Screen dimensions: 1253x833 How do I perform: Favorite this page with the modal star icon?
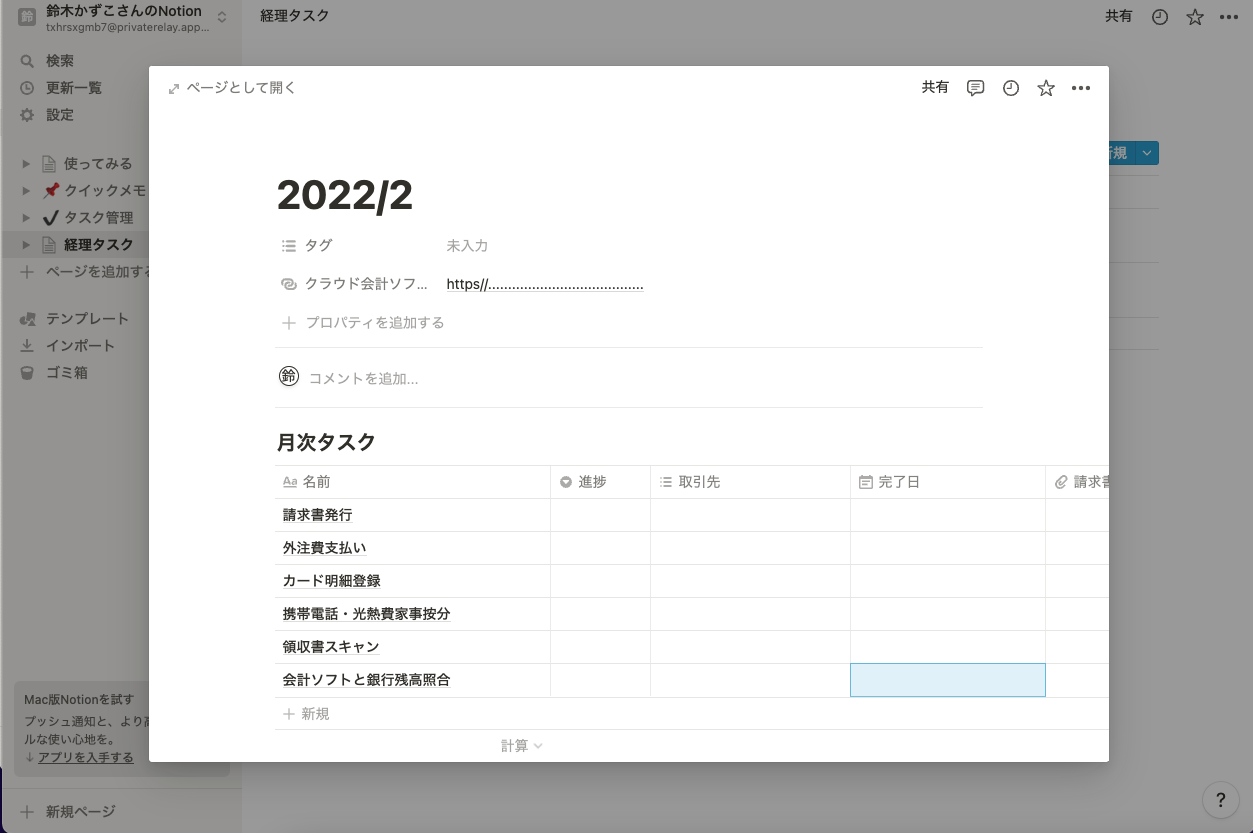[x=1046, y=88]
